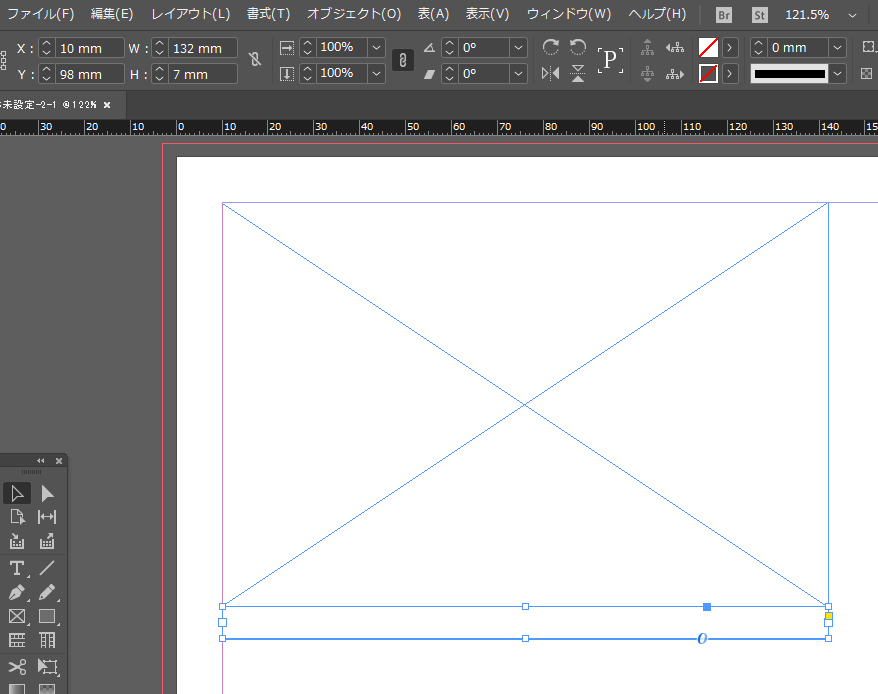
Task: Select the Rectangle tool
Action: pos(47,616)
